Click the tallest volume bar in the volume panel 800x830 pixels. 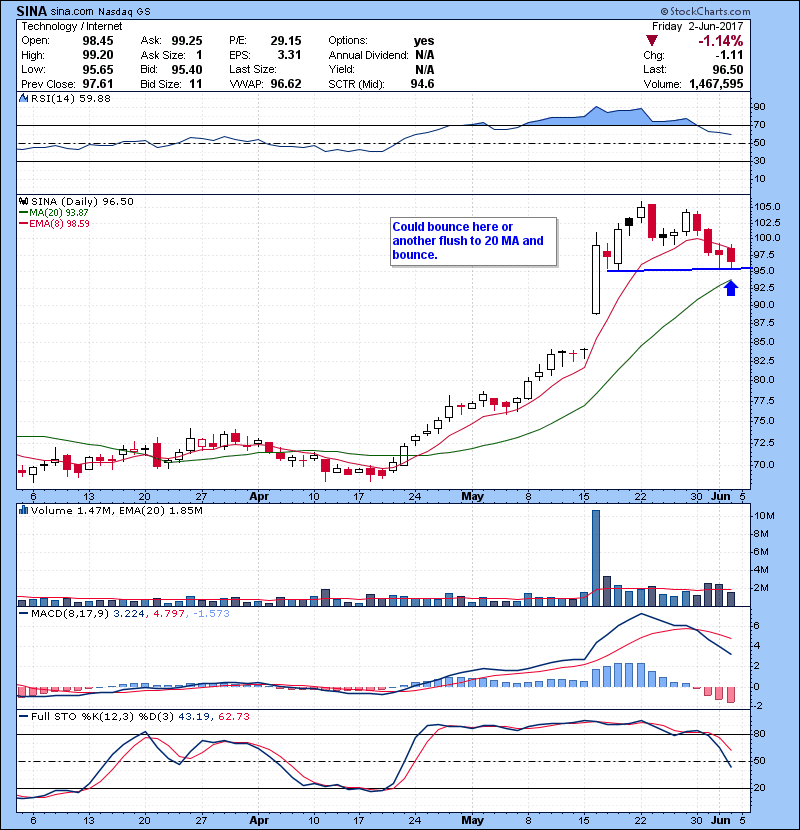click(x=596, y=558)
